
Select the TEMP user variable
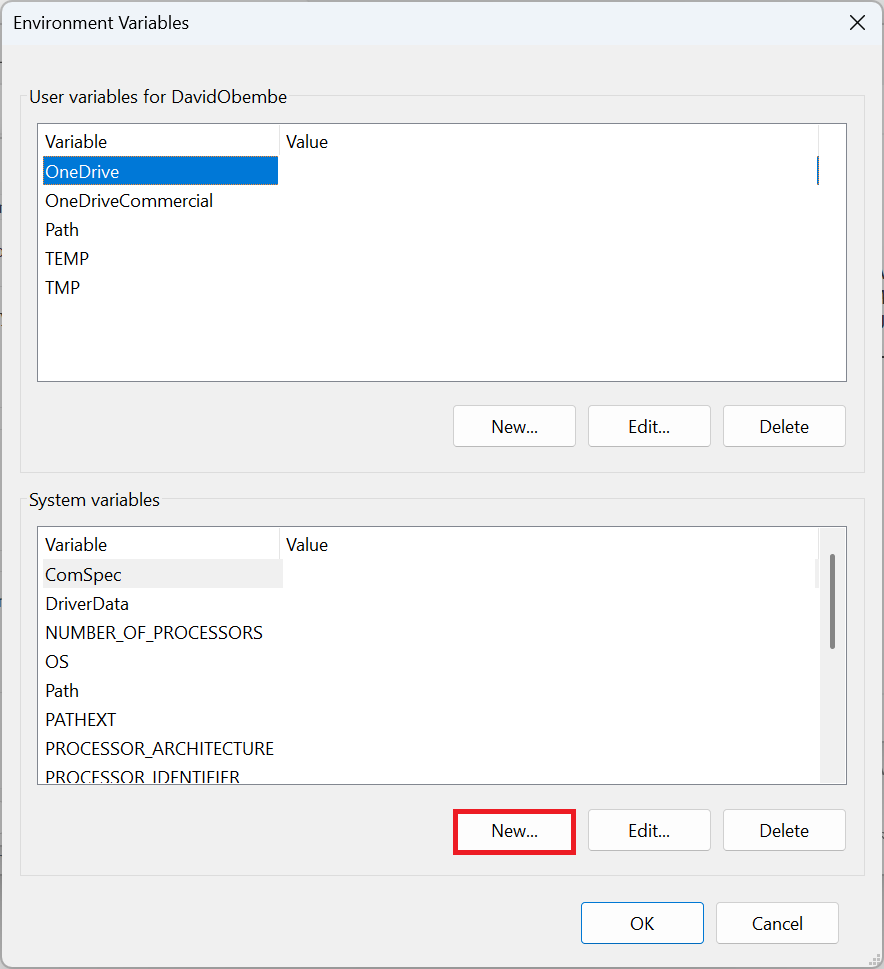tap(67, 259)
